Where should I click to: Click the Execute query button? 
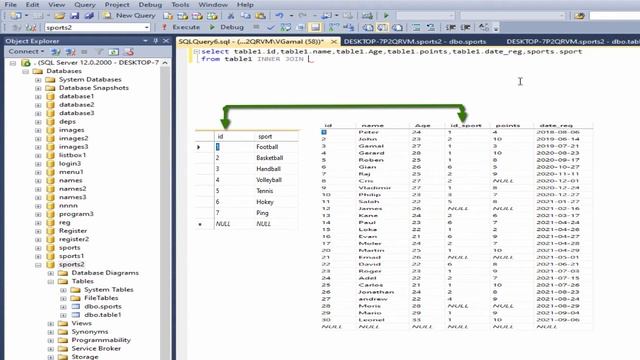click(x=181, y=27)
